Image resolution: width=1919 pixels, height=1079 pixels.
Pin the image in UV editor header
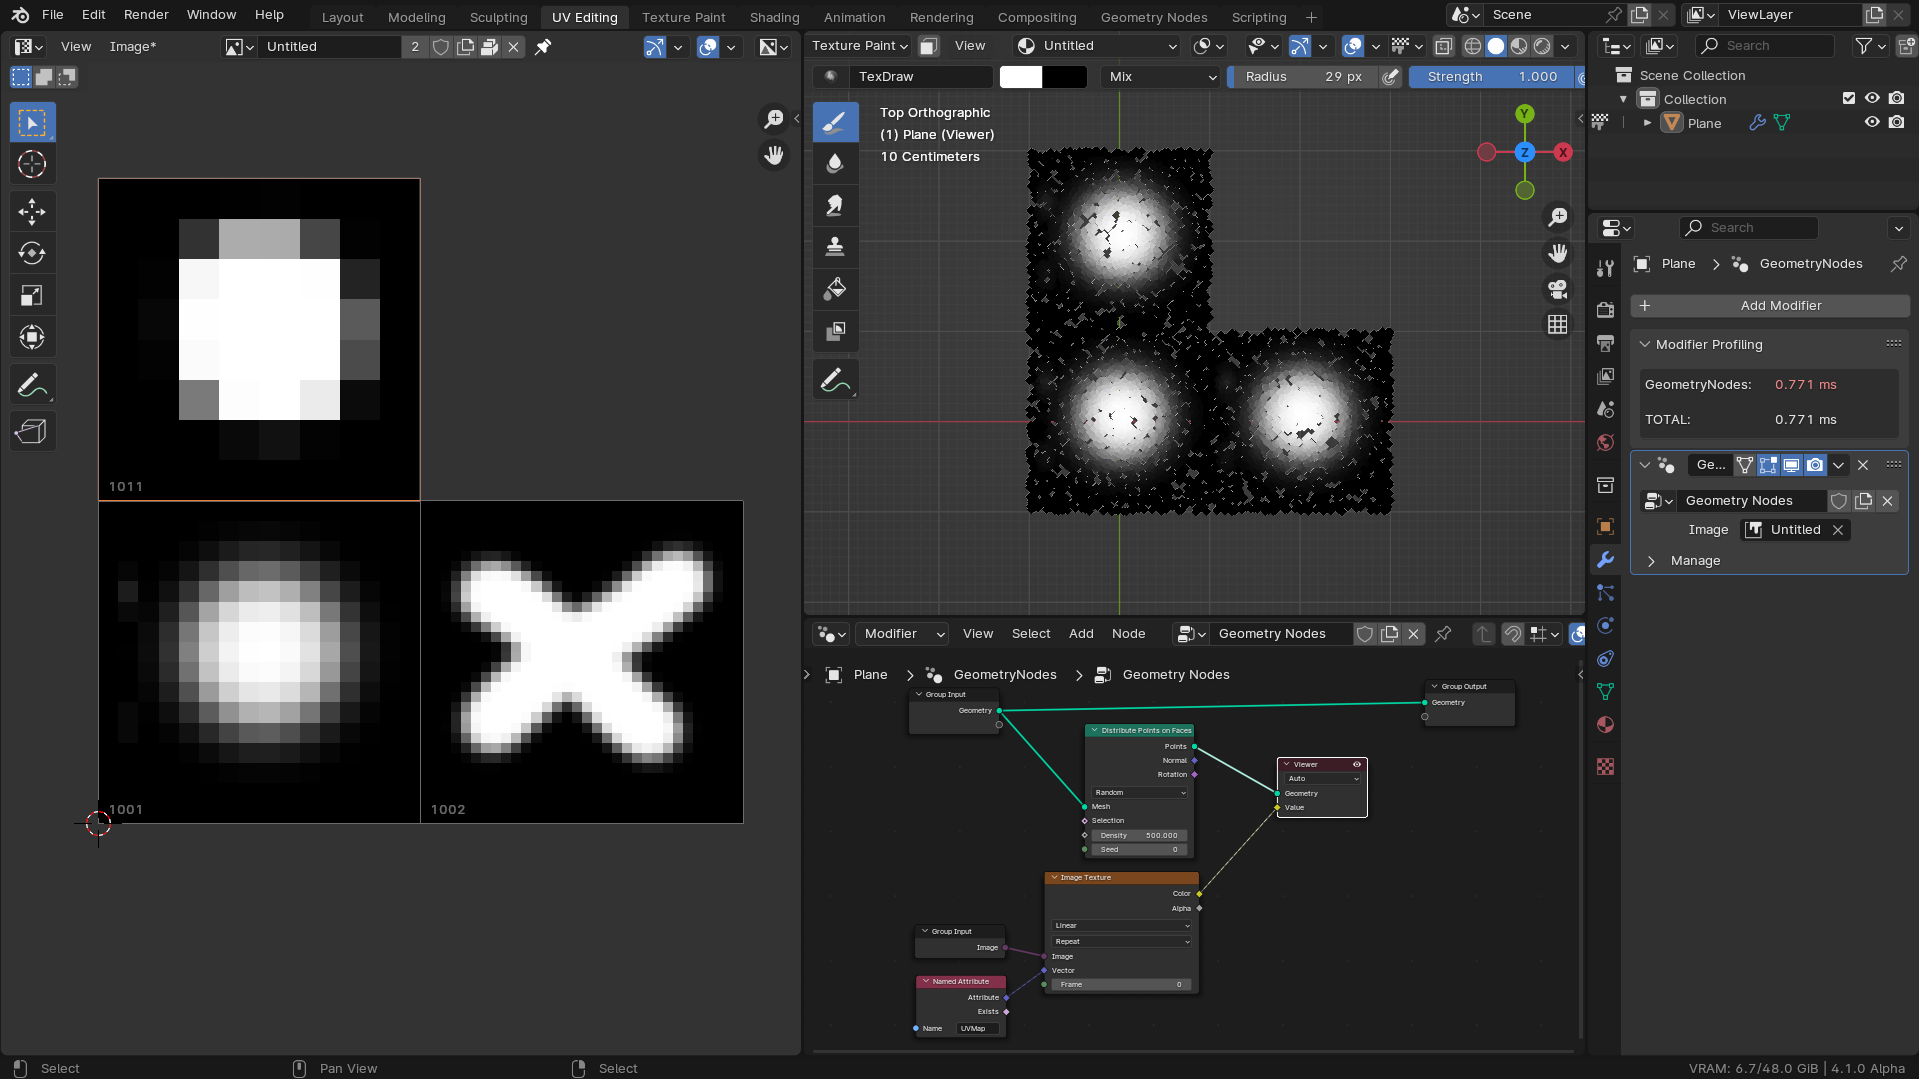point(543,47)
